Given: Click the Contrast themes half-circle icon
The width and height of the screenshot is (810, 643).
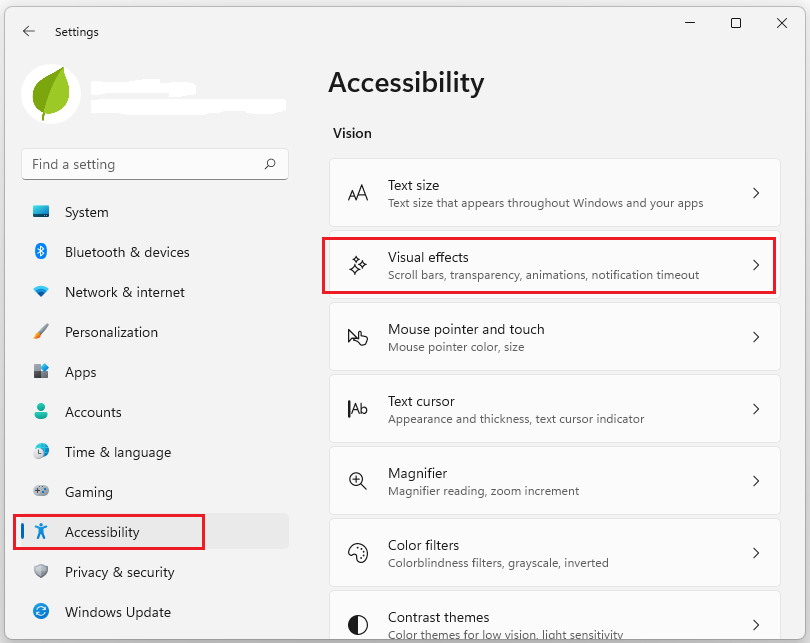Looking at the screenshot, I should pos(357,625).
